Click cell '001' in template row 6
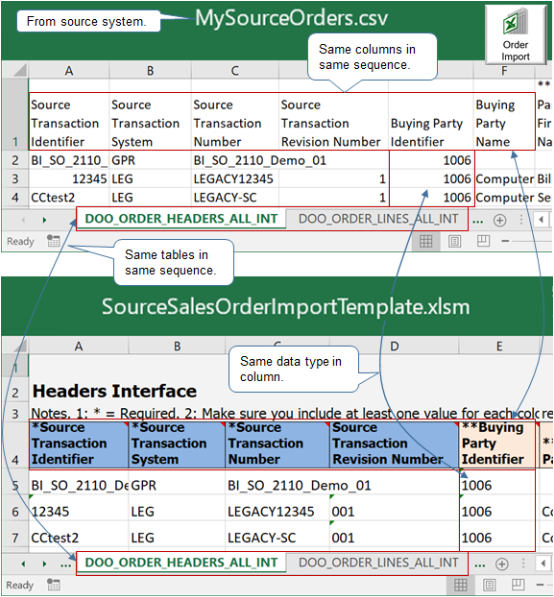This screenshot has height=597, width=554. click(394, 511)
